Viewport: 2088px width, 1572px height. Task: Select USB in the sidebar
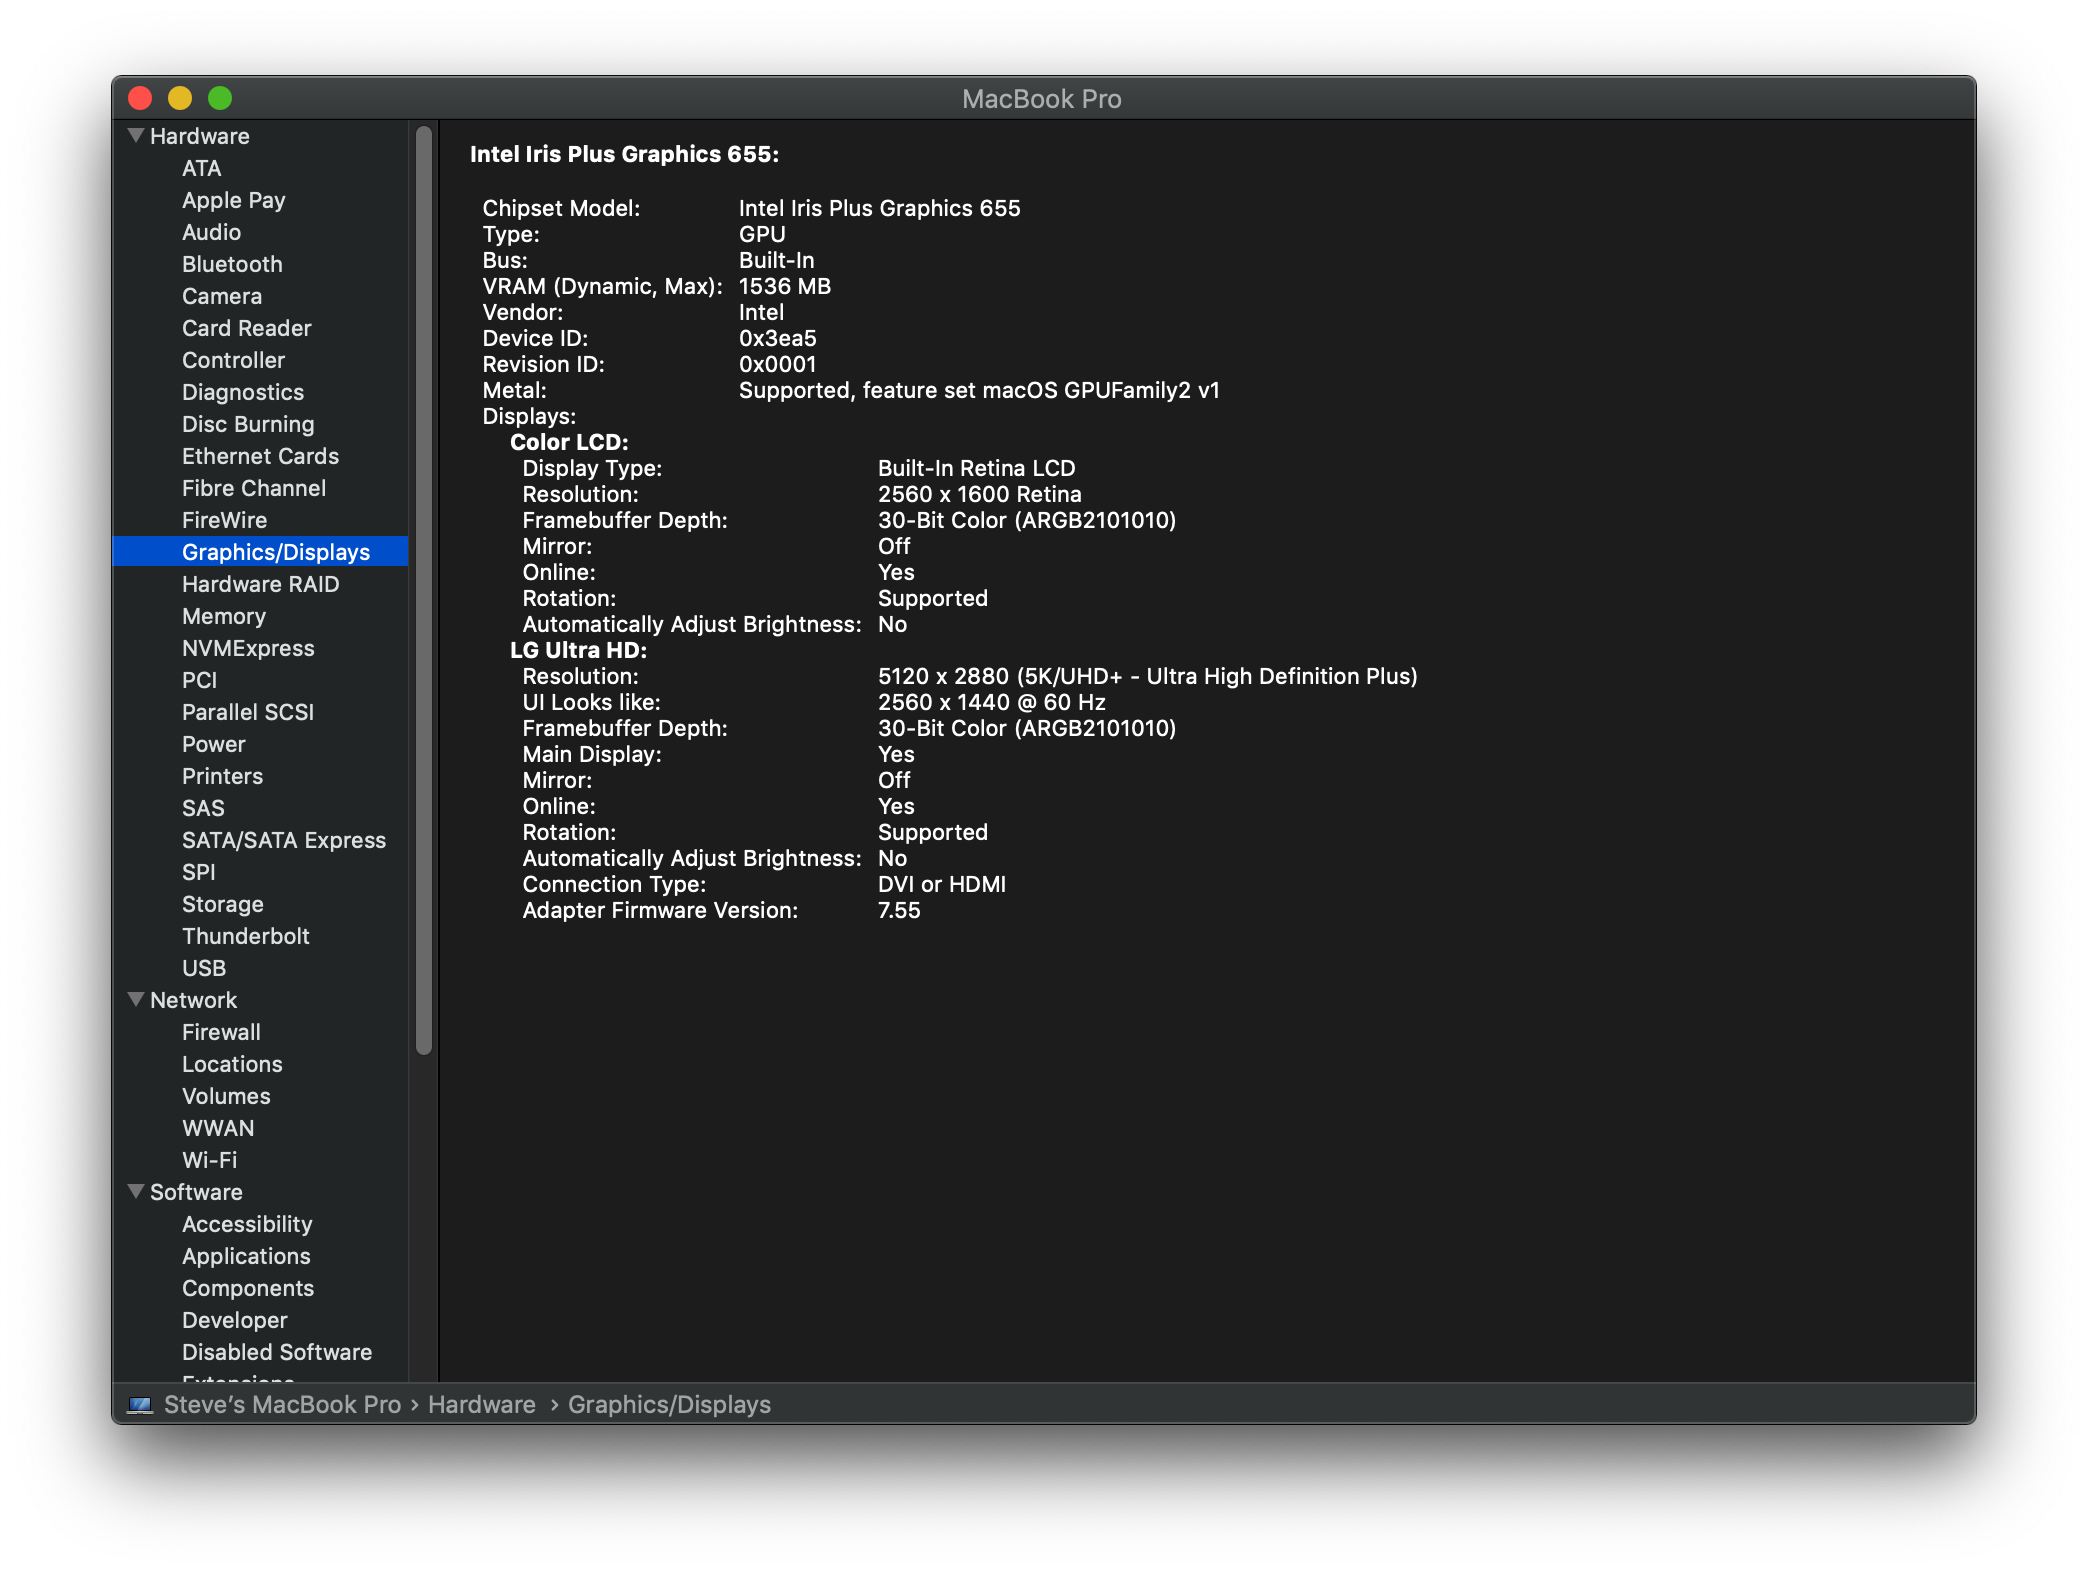pyautogui.click(x=204, y=968)
